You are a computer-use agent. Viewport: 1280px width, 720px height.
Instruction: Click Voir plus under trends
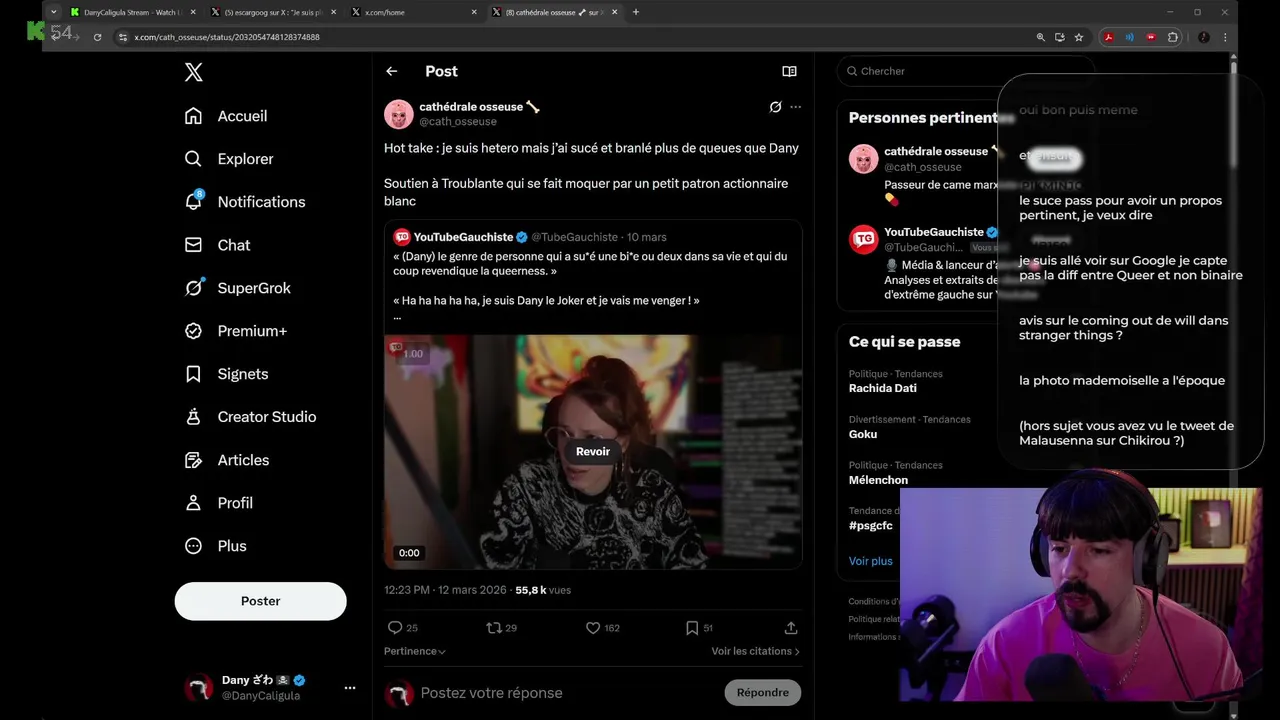[871, 561]
